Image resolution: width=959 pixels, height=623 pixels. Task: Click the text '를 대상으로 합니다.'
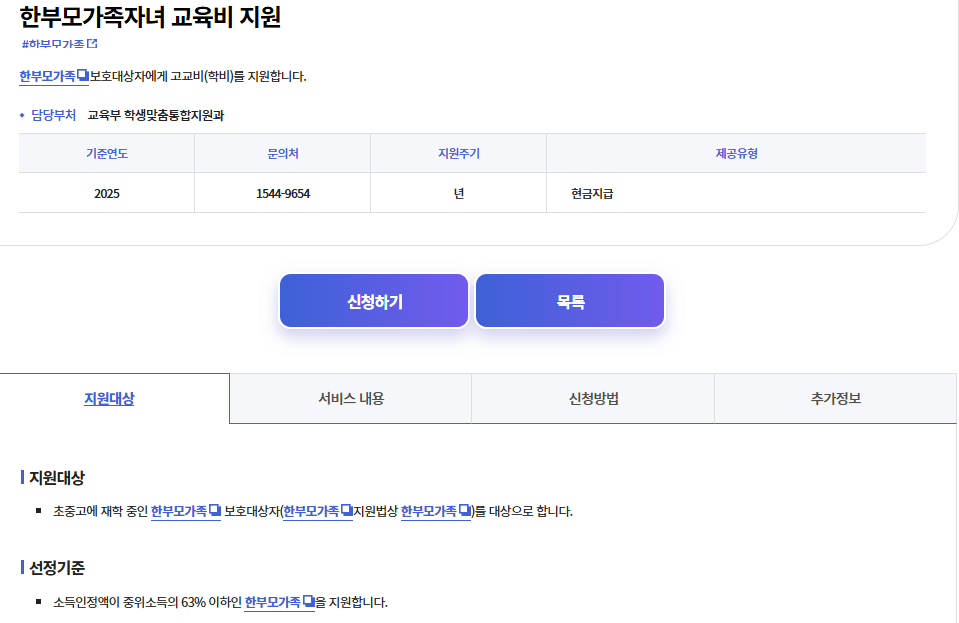[524, 511]
